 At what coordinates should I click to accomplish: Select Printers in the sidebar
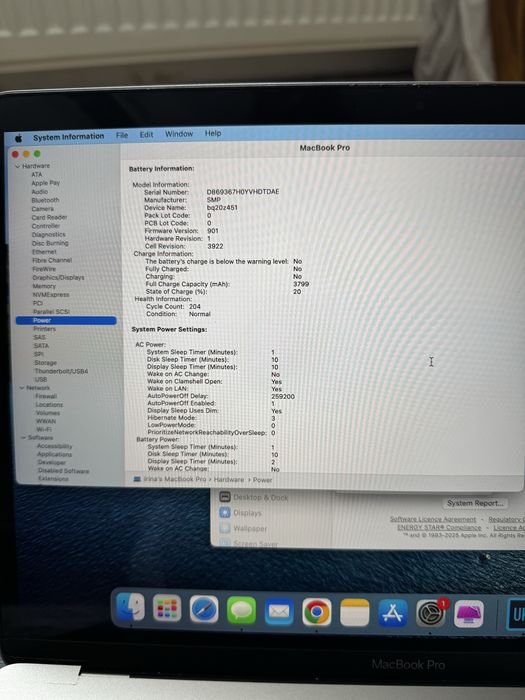(45, 329)
